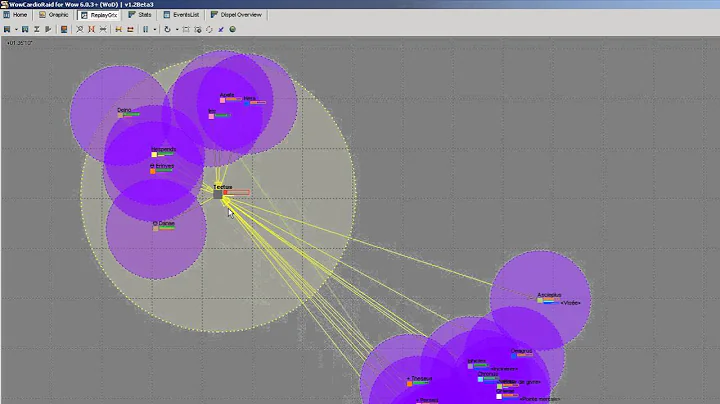Click the orange H-shaped link toolbar icon
Viewport: 720px width, 404px height.
pos(118,29)
